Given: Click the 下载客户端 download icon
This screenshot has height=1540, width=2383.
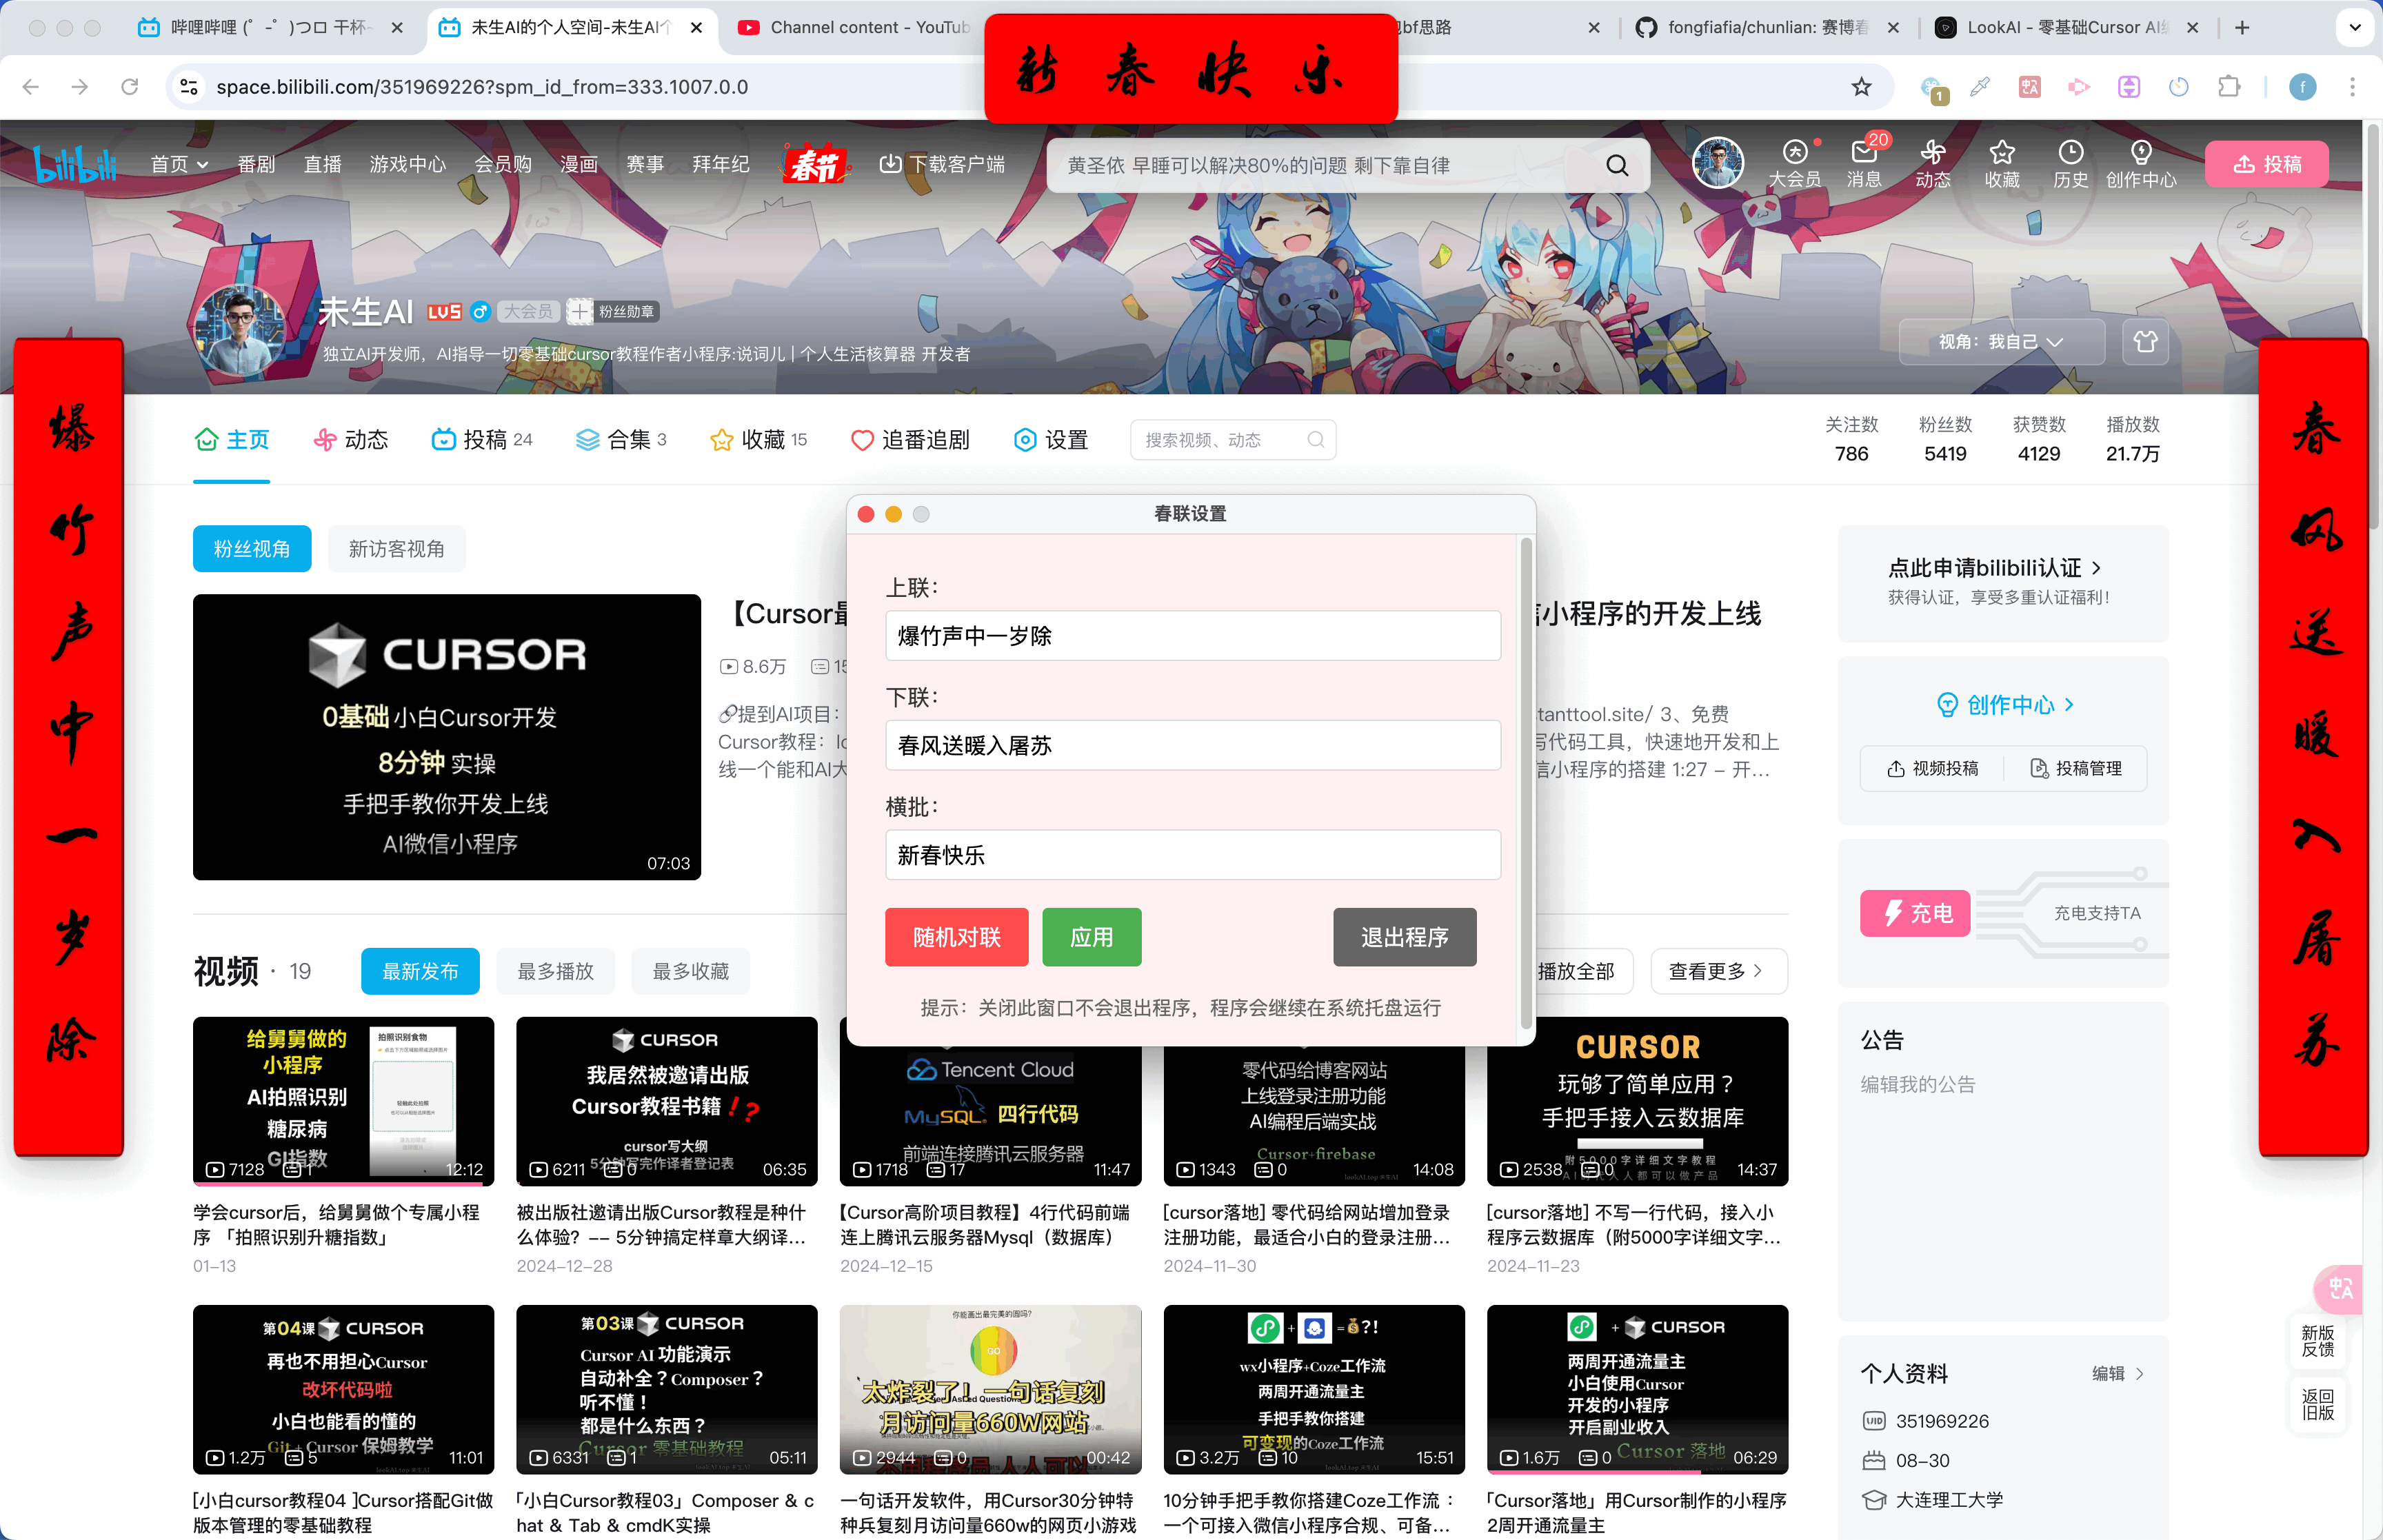Looking at the screenshot, I should click(x=891, y=163).
